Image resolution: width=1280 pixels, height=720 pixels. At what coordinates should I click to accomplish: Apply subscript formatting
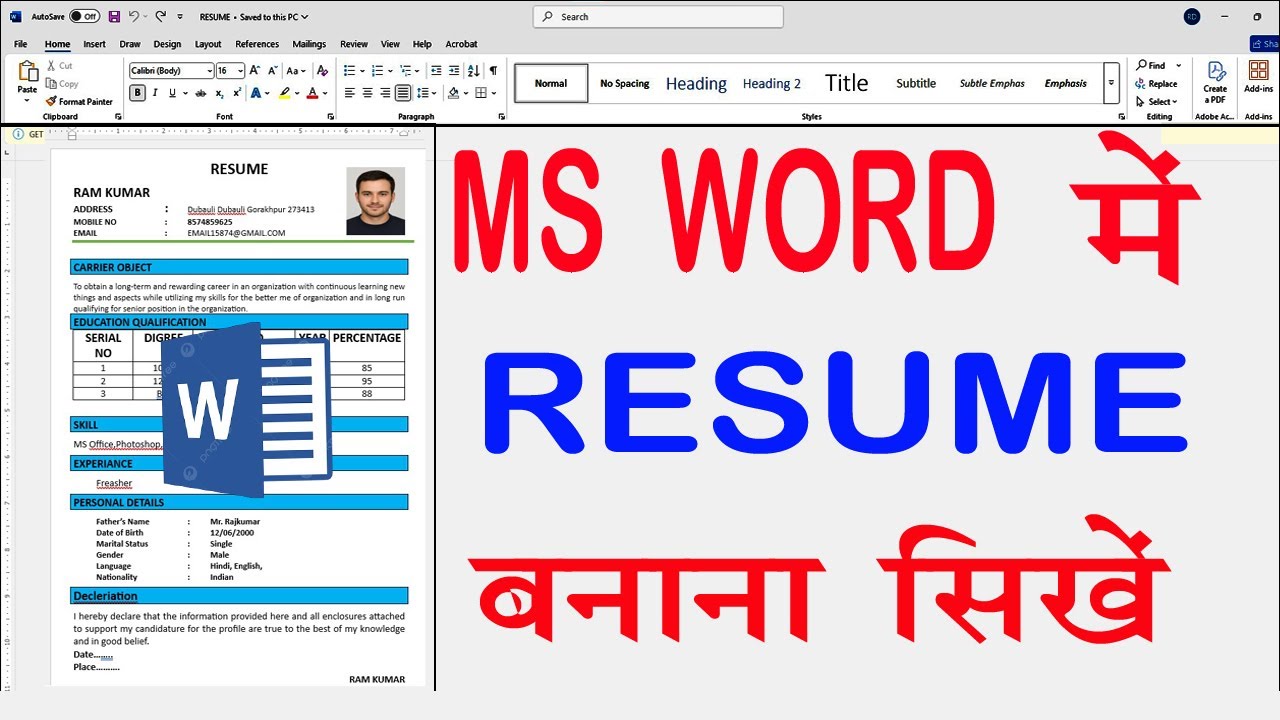[x=220, y=93]
